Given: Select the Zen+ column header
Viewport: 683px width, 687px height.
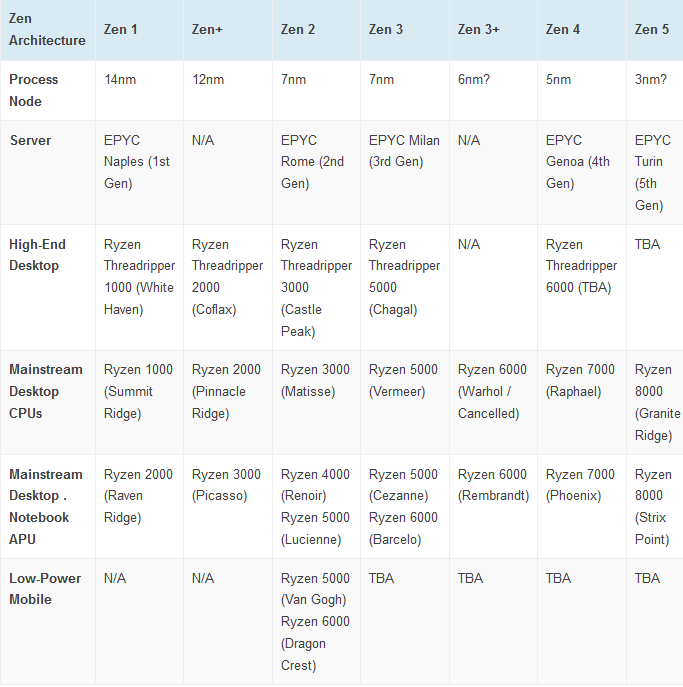Looking at the screenshot, I should (x=207, y=29).
